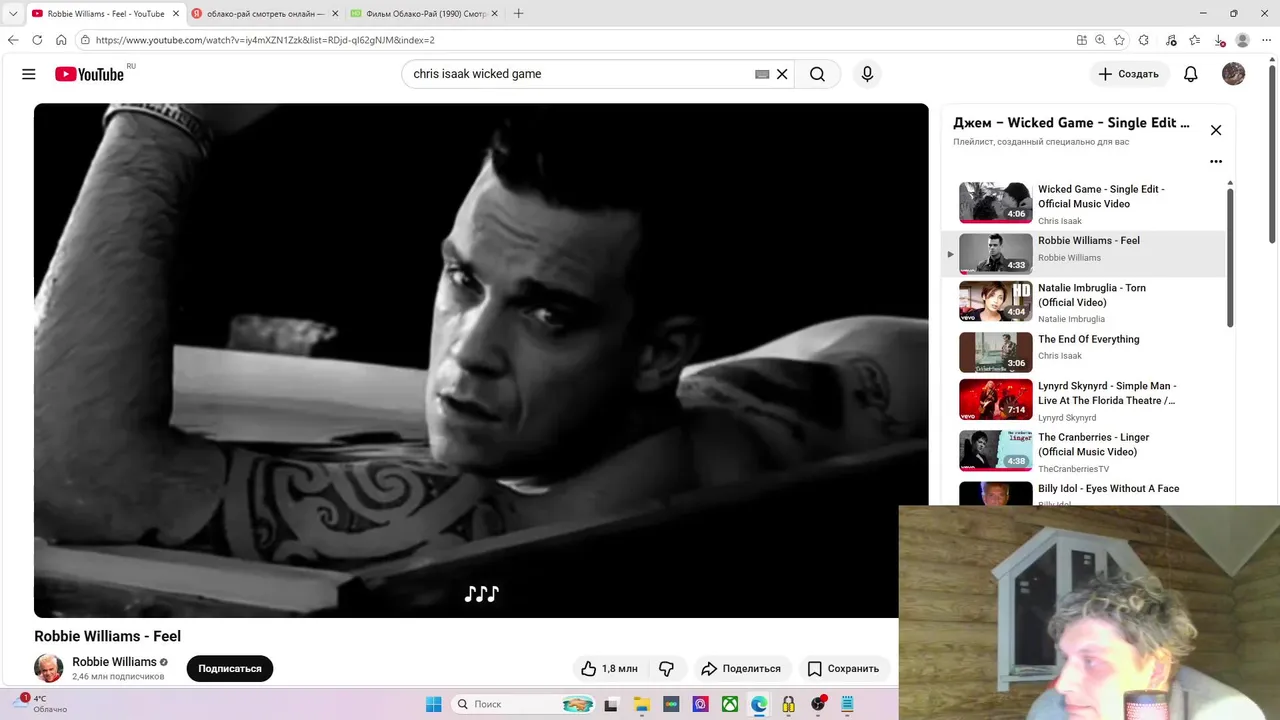Click the playlist panel scrollbar
Screen dimensions: 1280x720
(x=1230, y=256)
